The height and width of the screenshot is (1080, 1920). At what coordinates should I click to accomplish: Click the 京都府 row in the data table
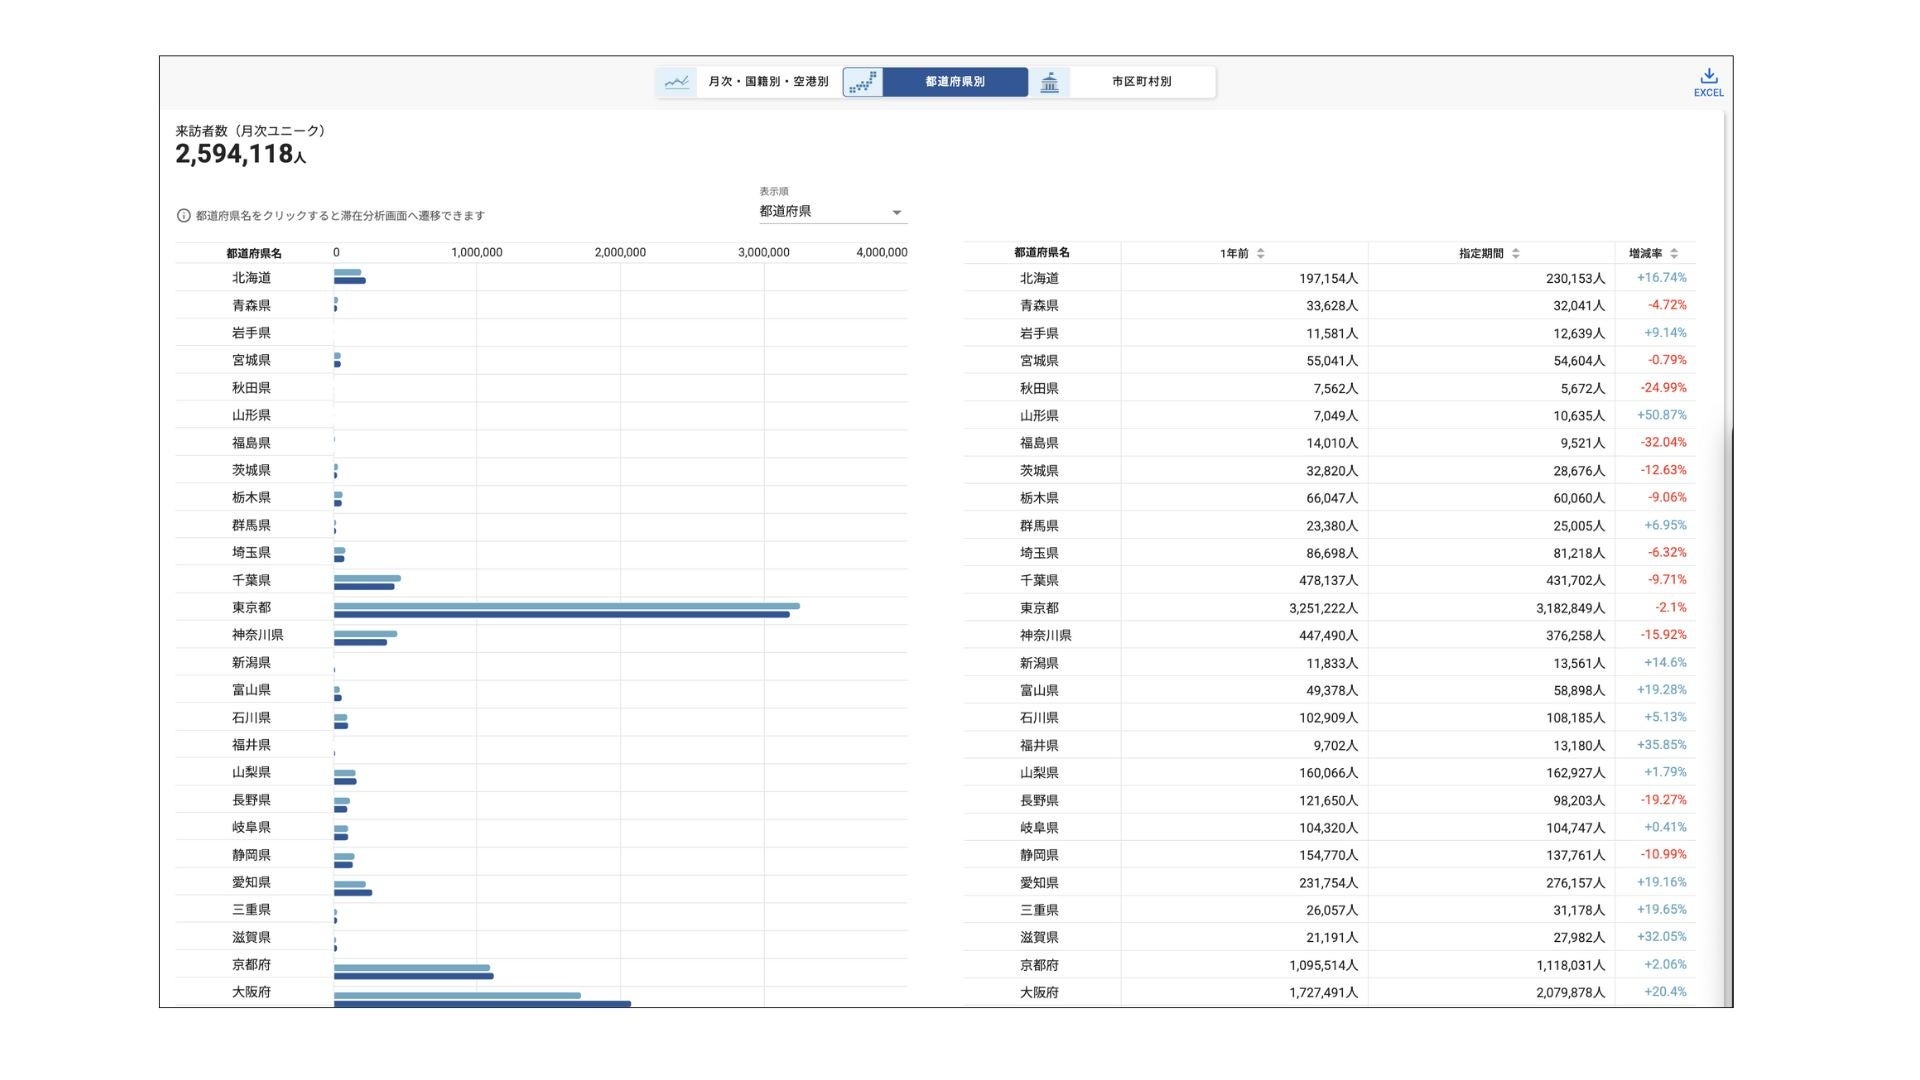point(1039,965)
